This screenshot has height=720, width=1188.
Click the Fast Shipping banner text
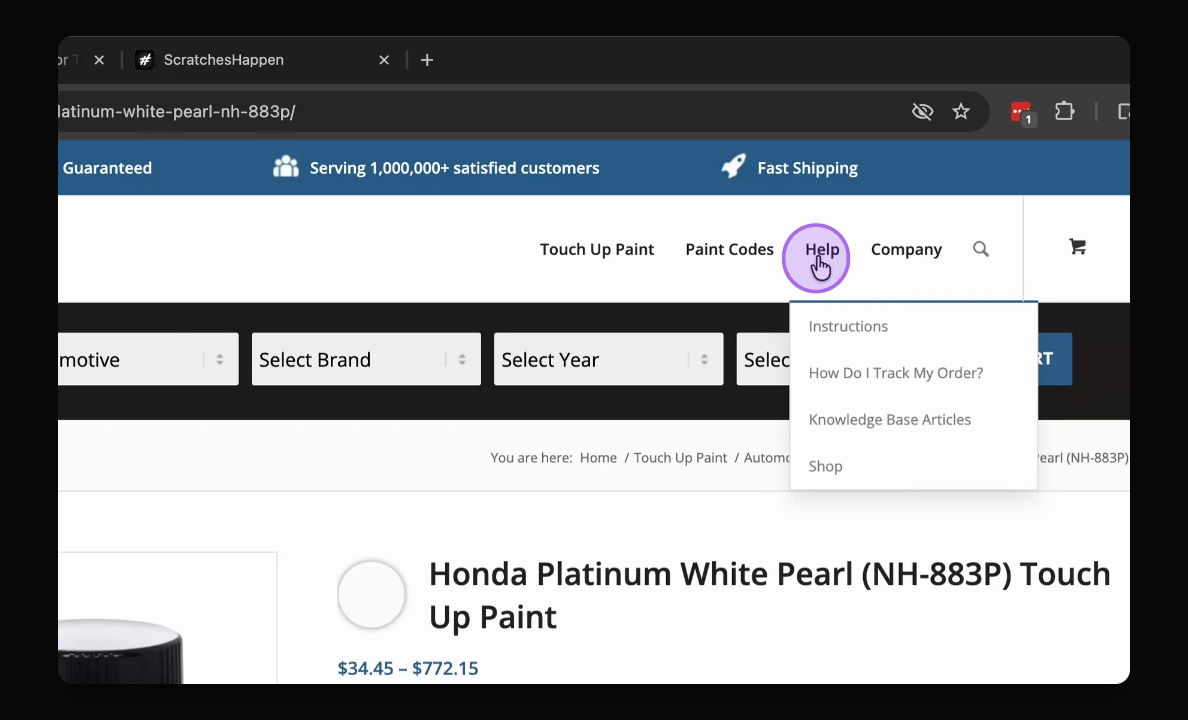(808, 168)
